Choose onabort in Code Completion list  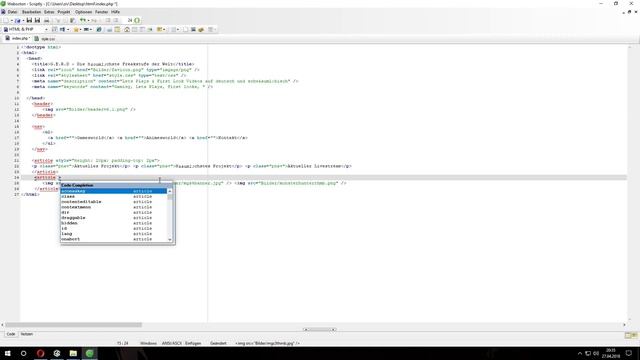point(113,239)
